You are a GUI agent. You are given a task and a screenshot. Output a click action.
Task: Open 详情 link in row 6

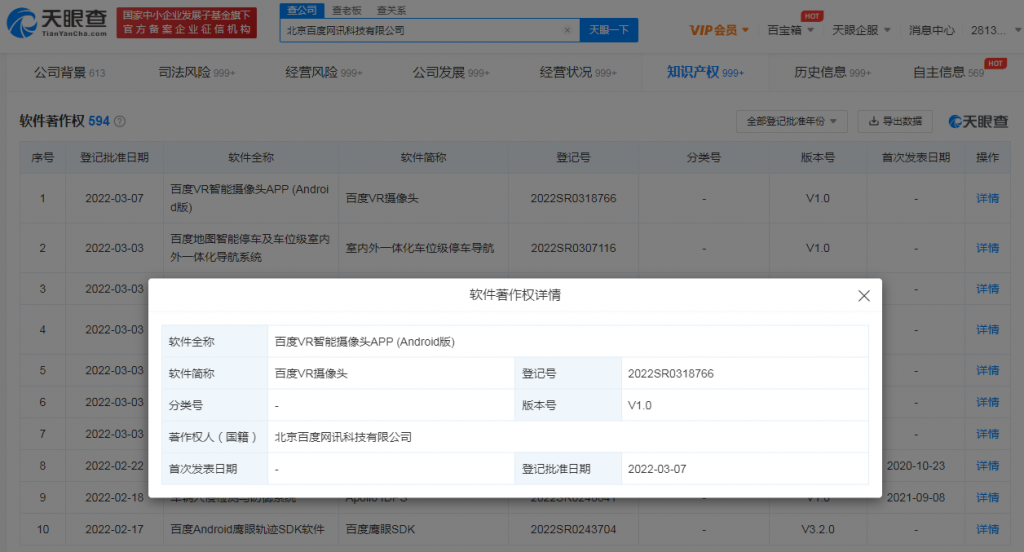[987, 402]
